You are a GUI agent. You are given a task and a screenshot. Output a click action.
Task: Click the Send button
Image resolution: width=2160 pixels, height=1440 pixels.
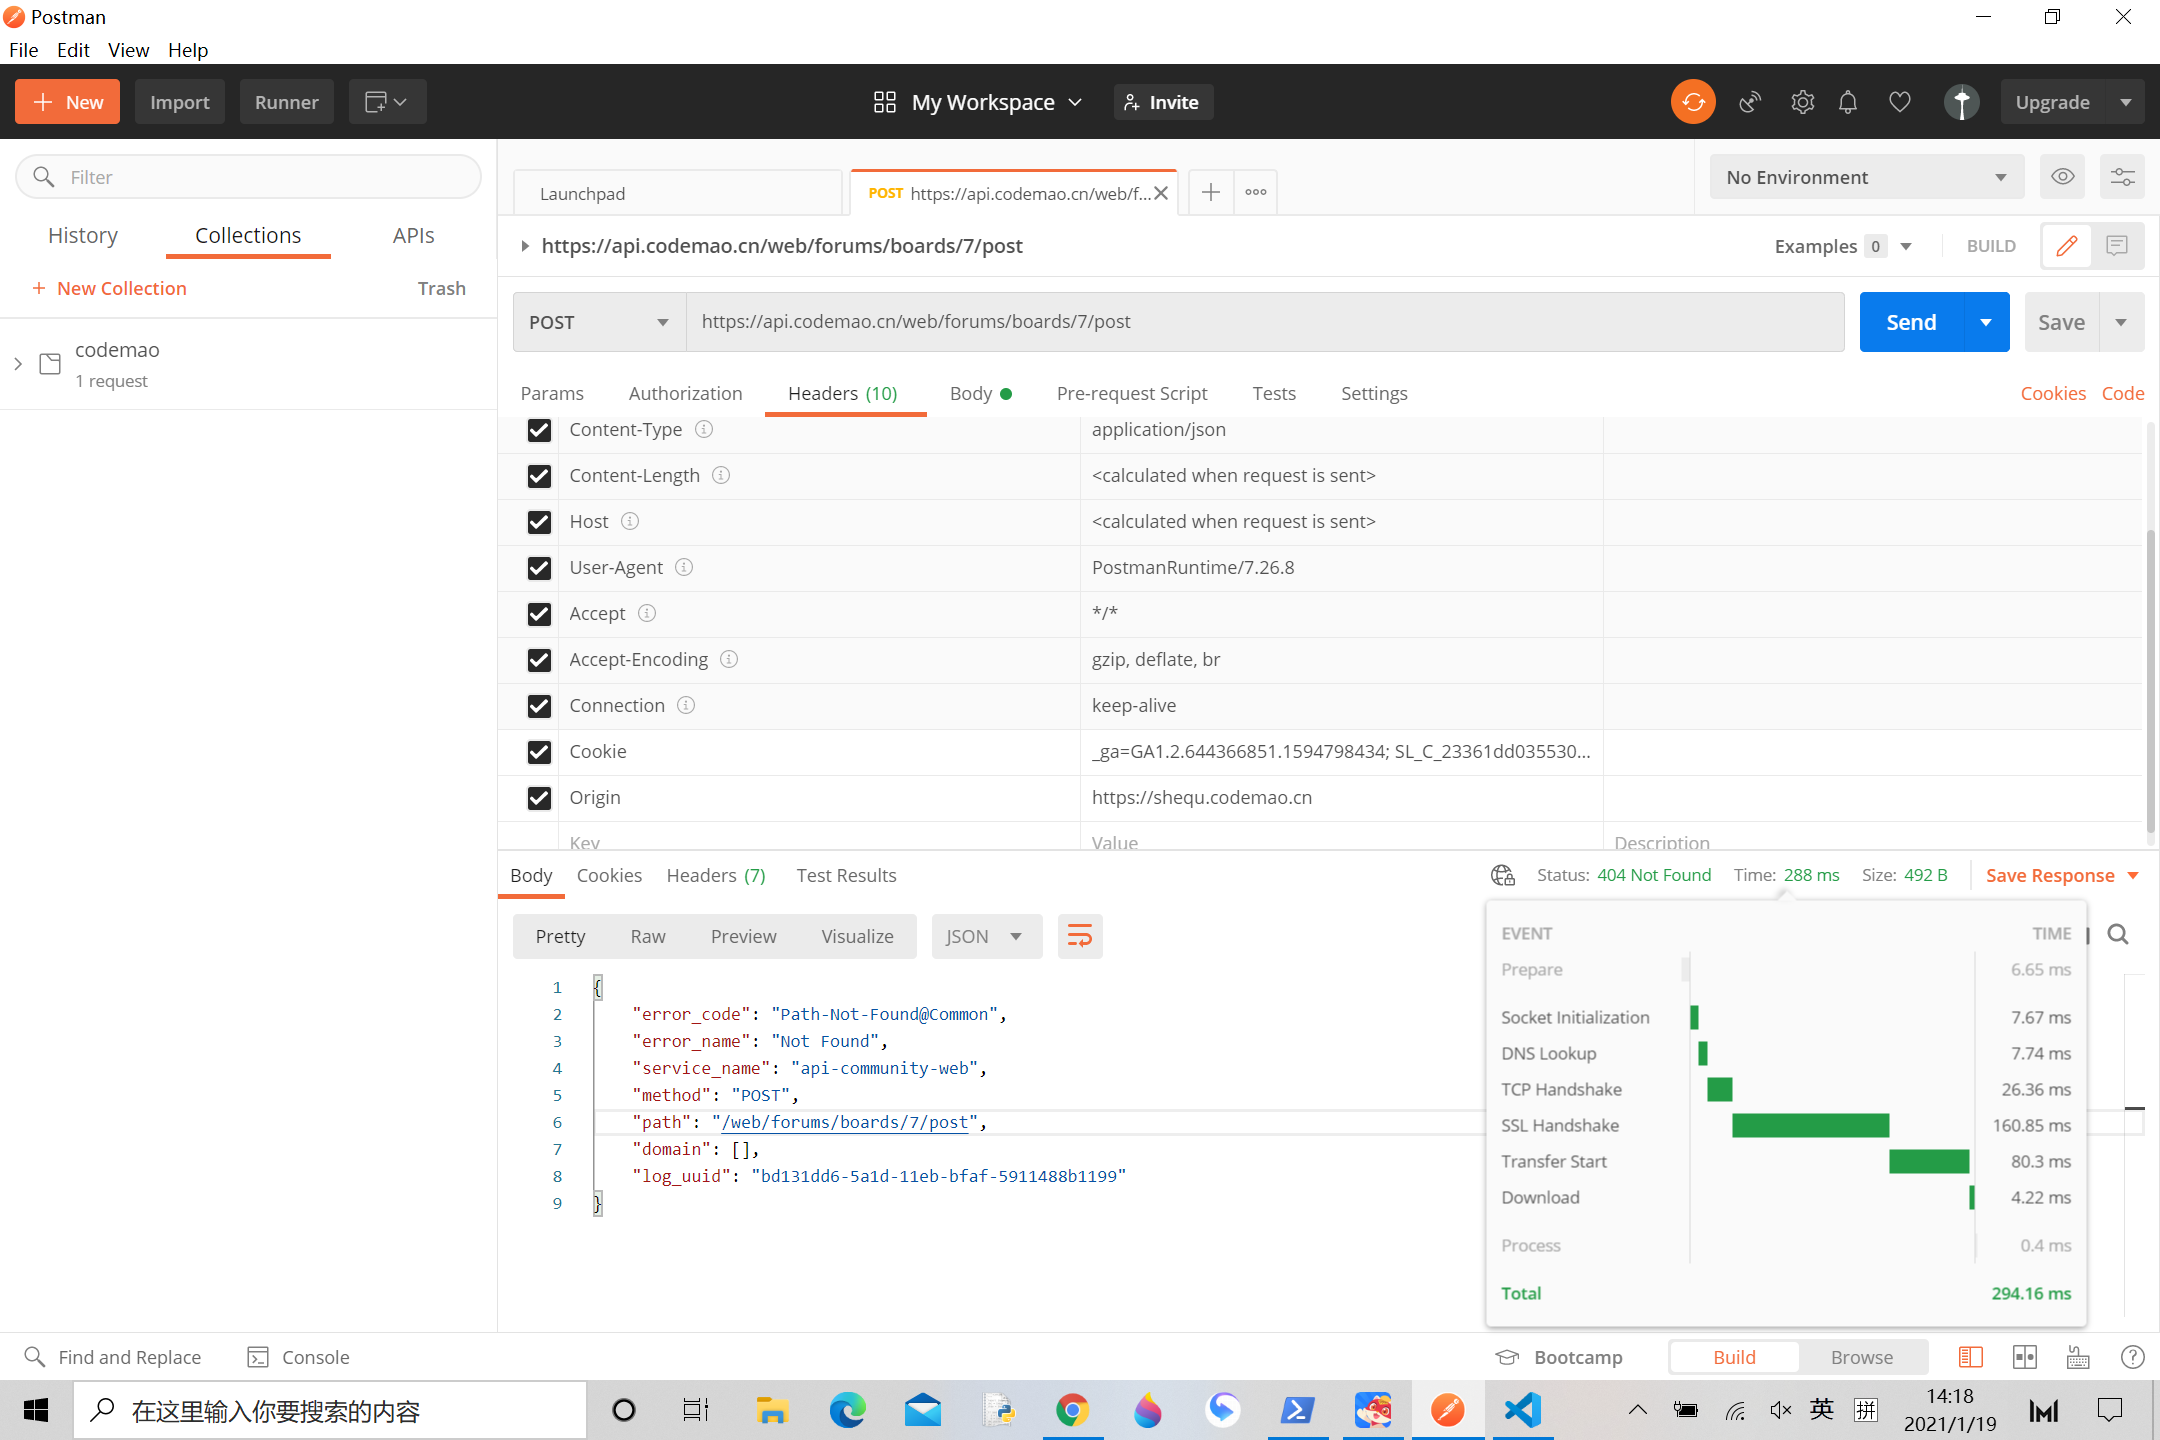pos(1911,322)
